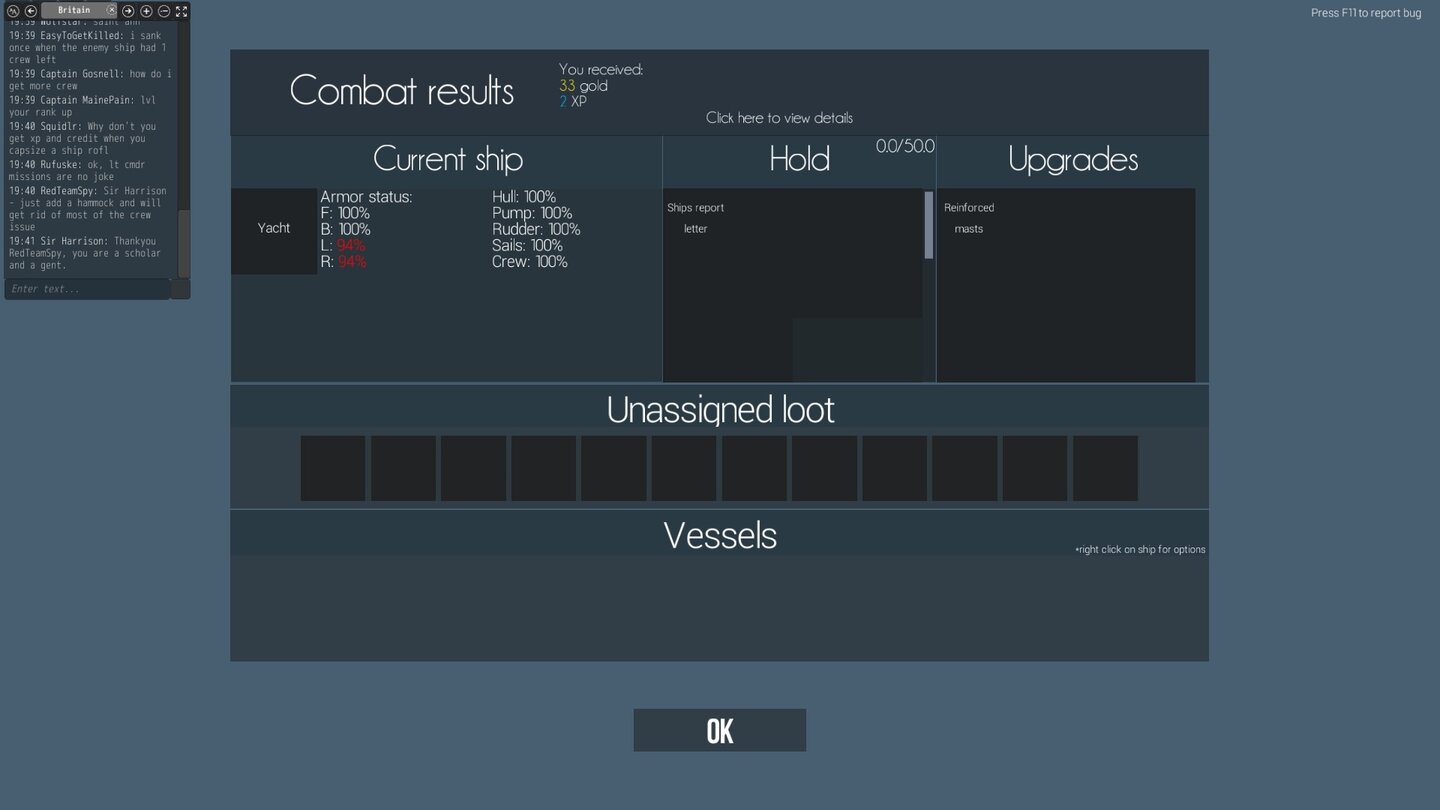
Task: Click the '2 XP' reward text
Action: click(573, 102)
